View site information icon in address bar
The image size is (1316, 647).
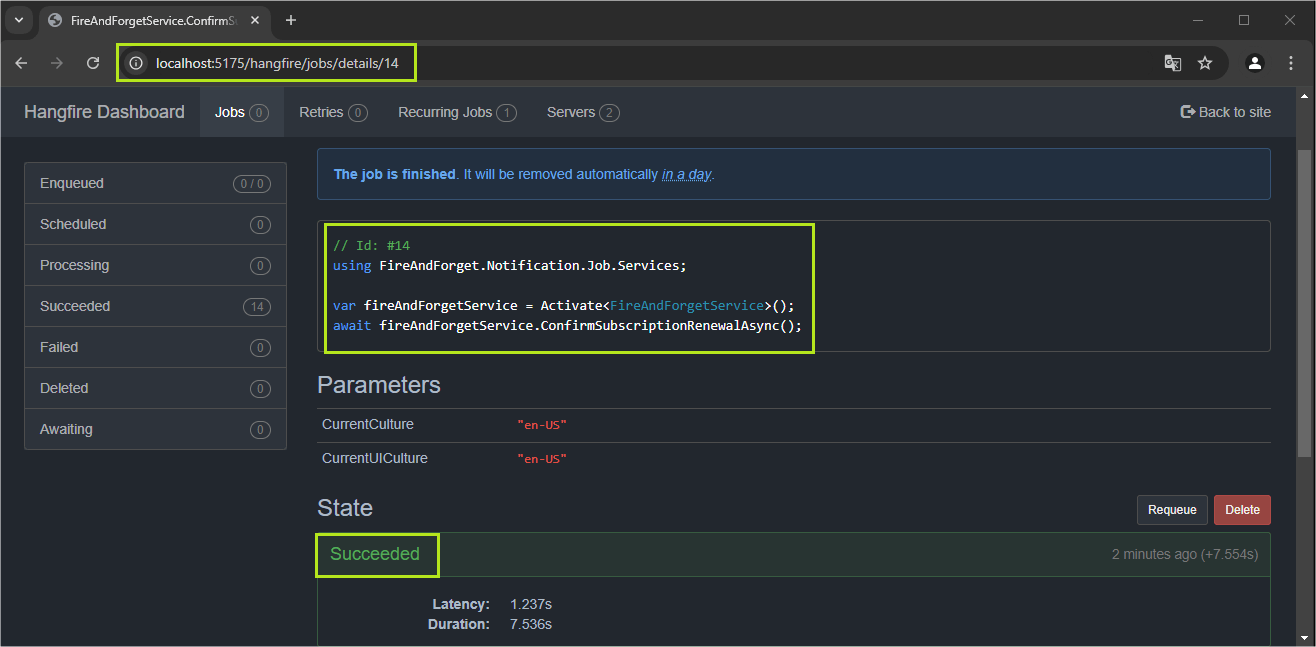click(136, 63)
